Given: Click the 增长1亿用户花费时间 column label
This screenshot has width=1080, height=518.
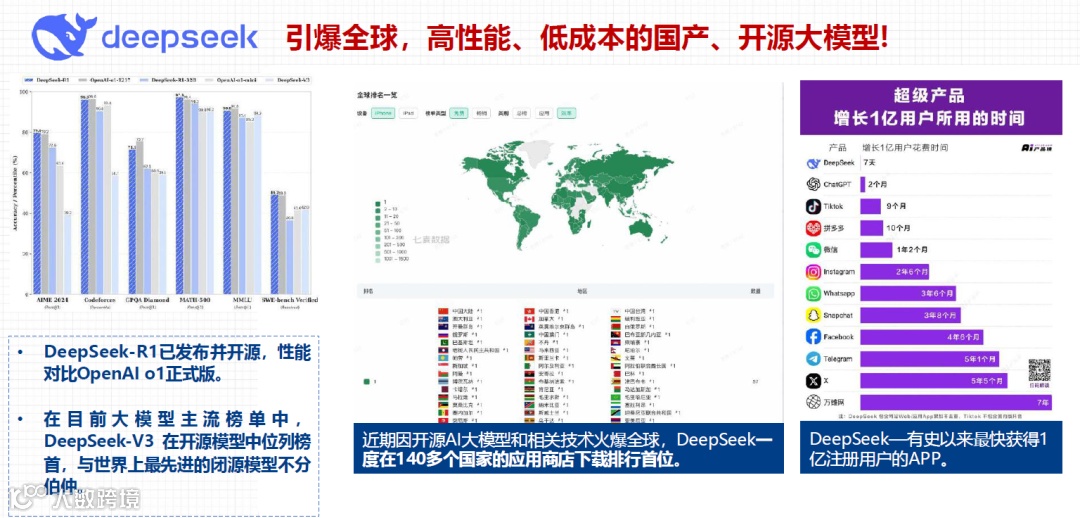Looking at the screenshot, I should click(x=905, y=147).
